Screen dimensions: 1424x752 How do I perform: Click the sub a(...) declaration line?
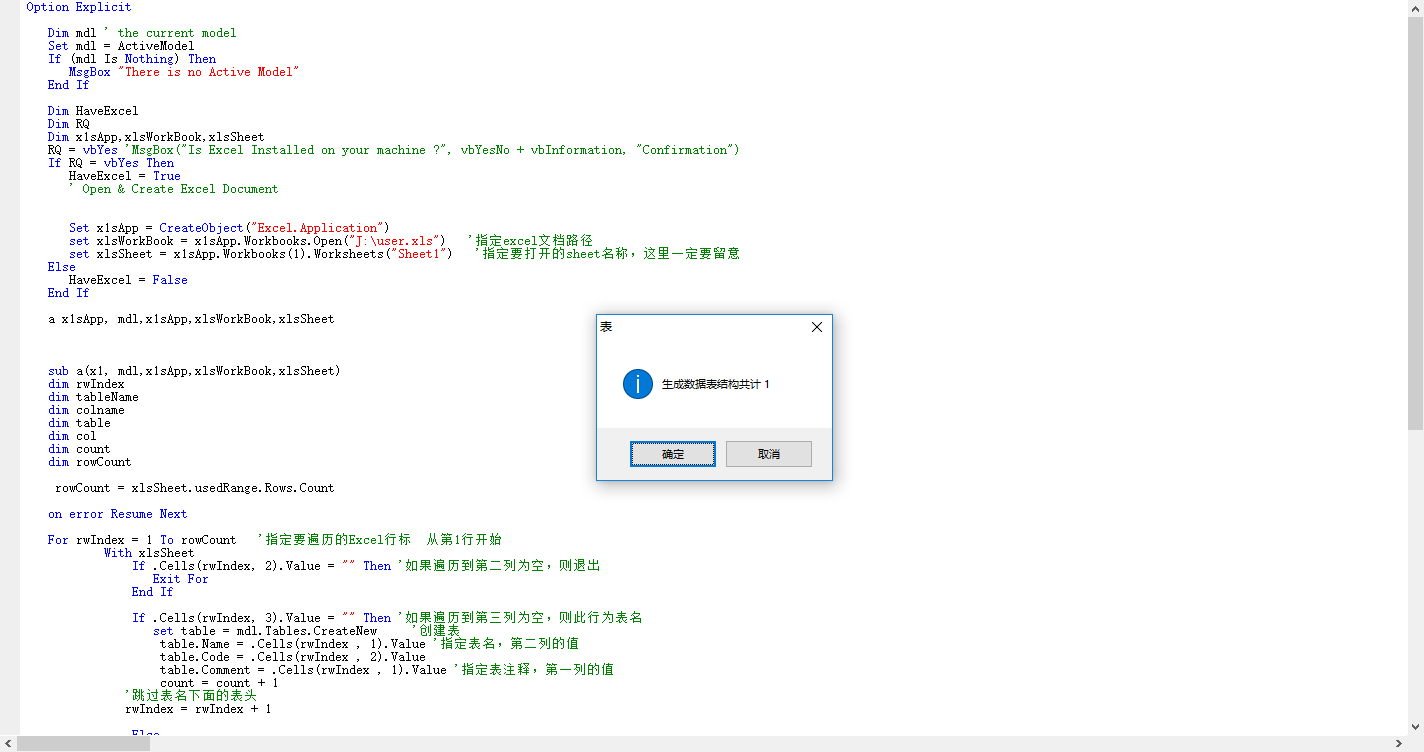pos(194,371)
